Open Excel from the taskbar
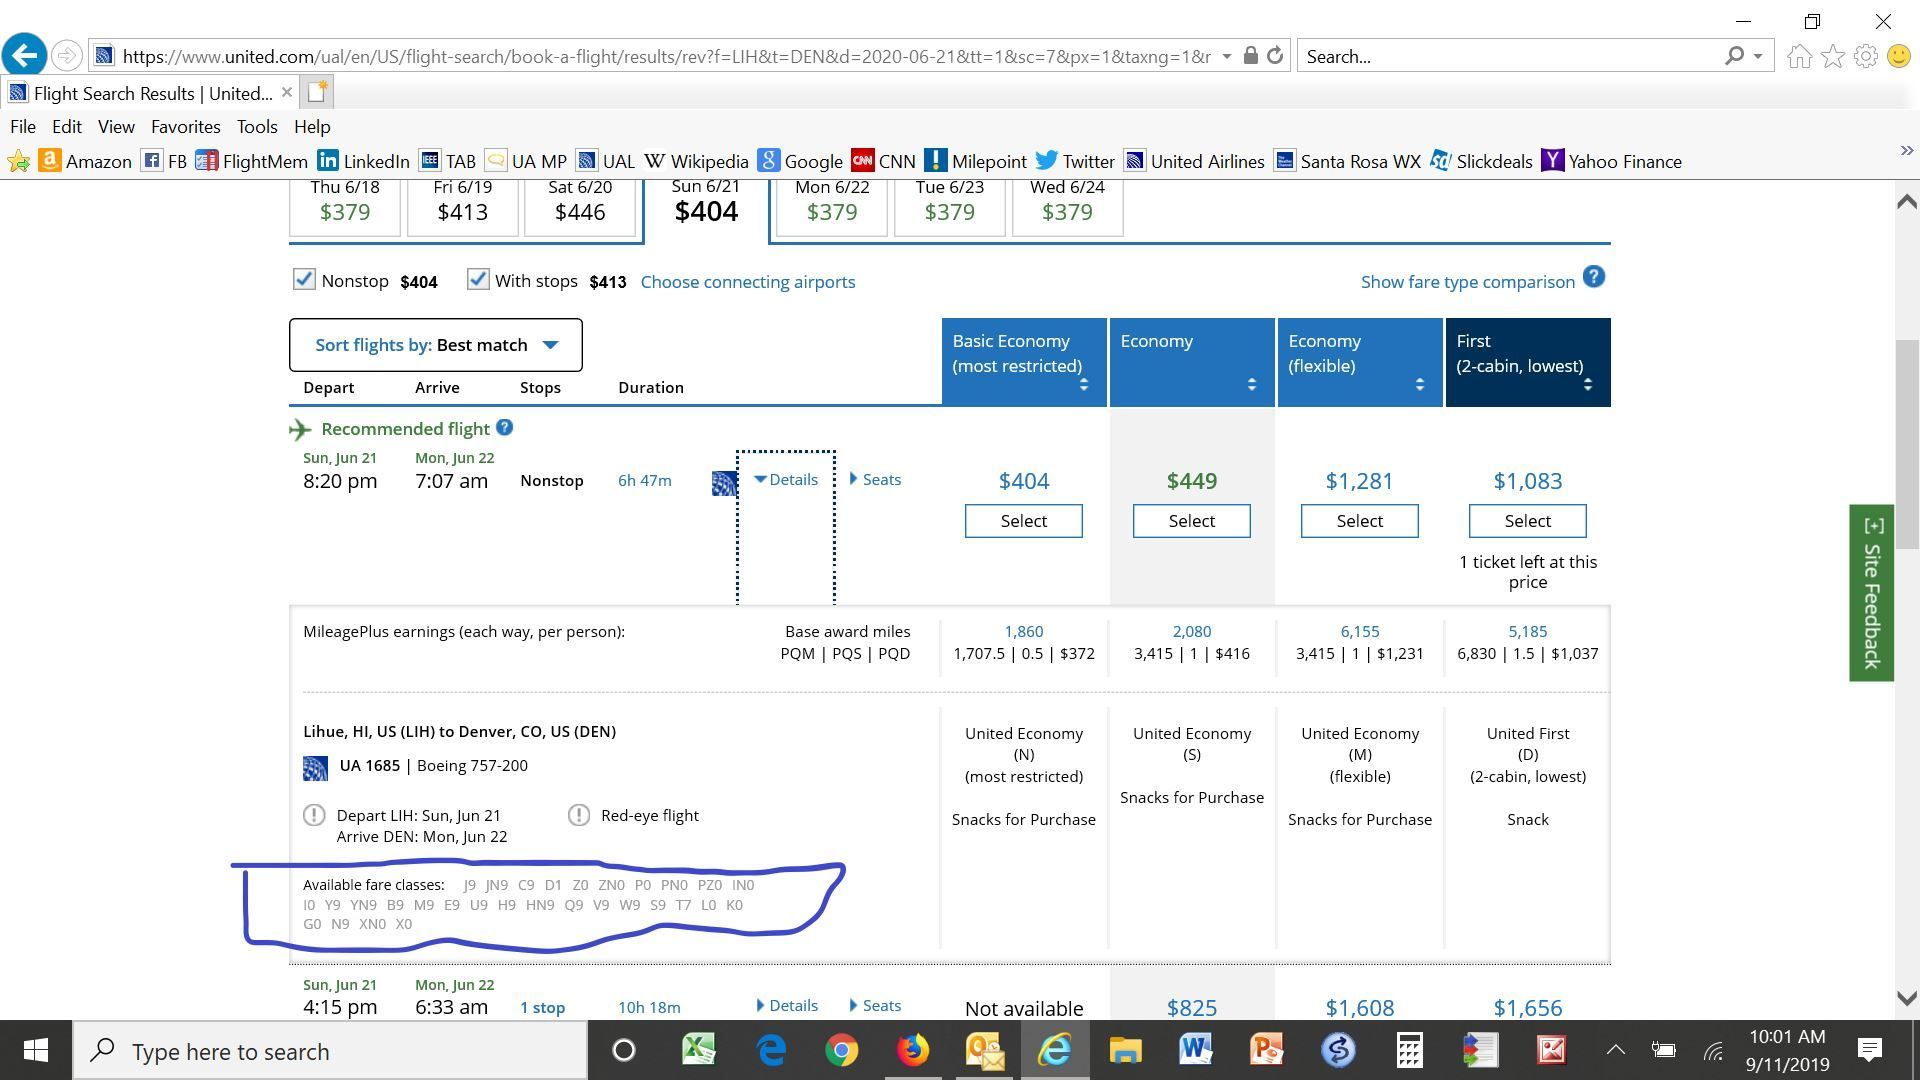 coord(698,1050)
